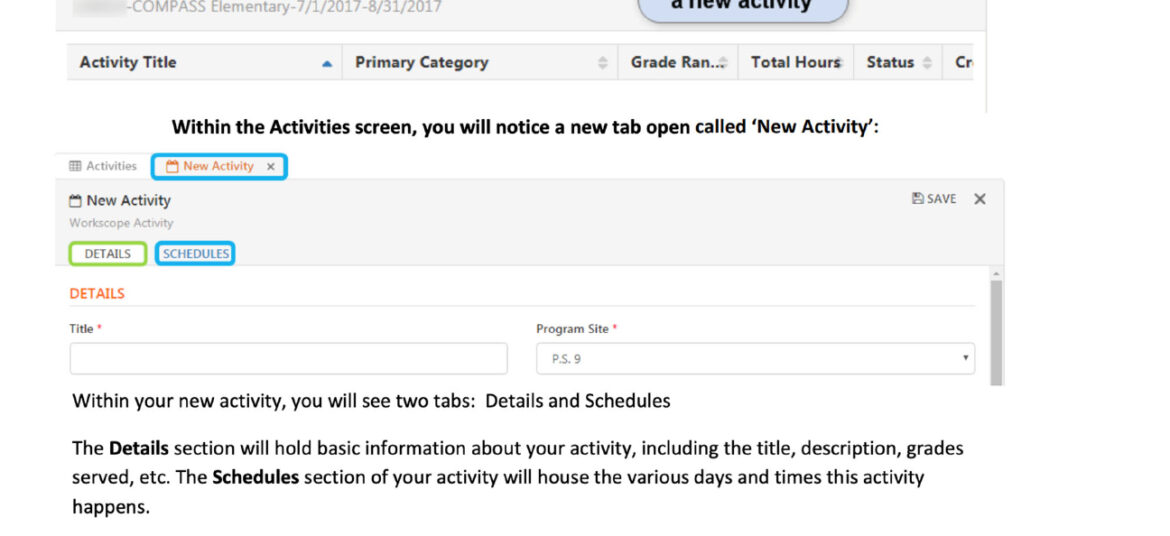Focus the Title input field
1170x536 pixels.
288,358
